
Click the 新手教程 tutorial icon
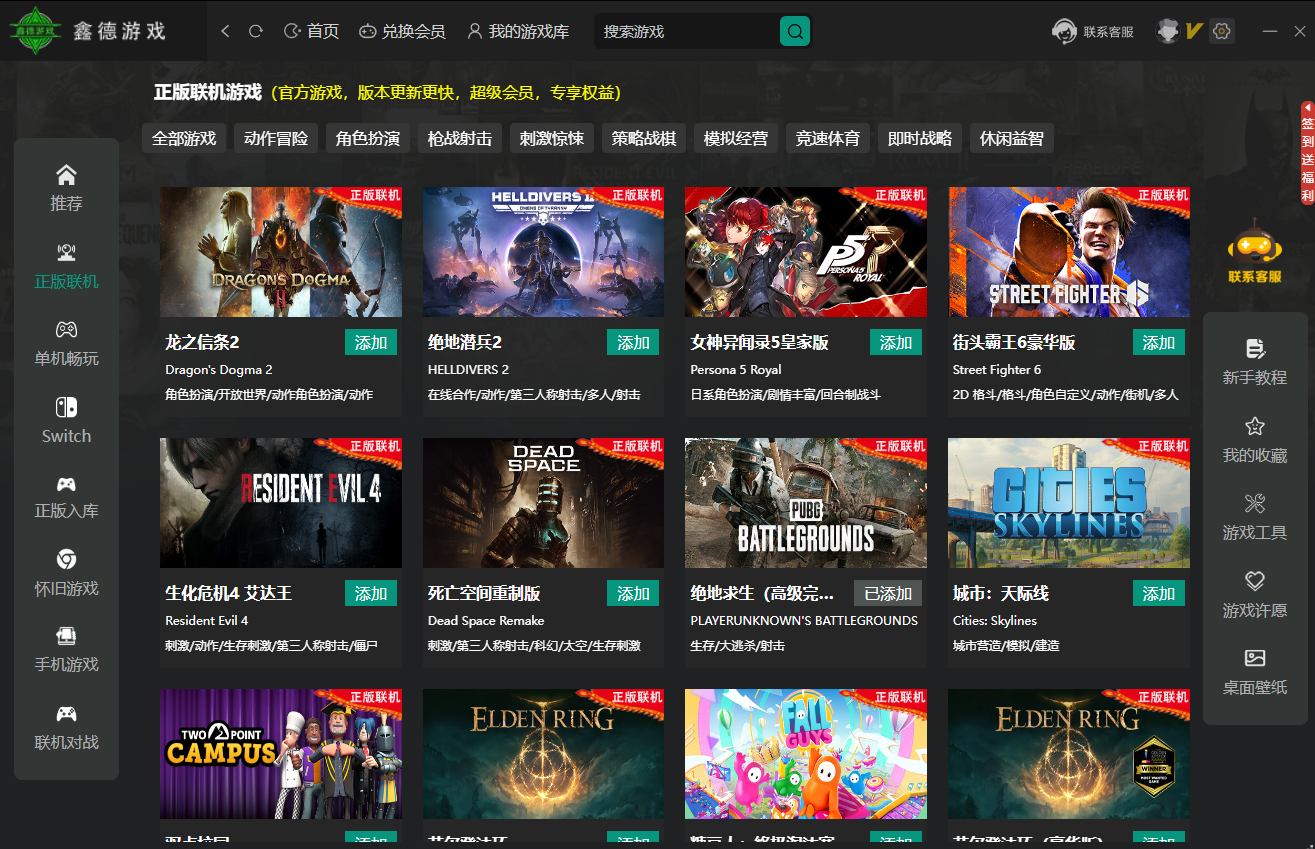pos(1255,349)
